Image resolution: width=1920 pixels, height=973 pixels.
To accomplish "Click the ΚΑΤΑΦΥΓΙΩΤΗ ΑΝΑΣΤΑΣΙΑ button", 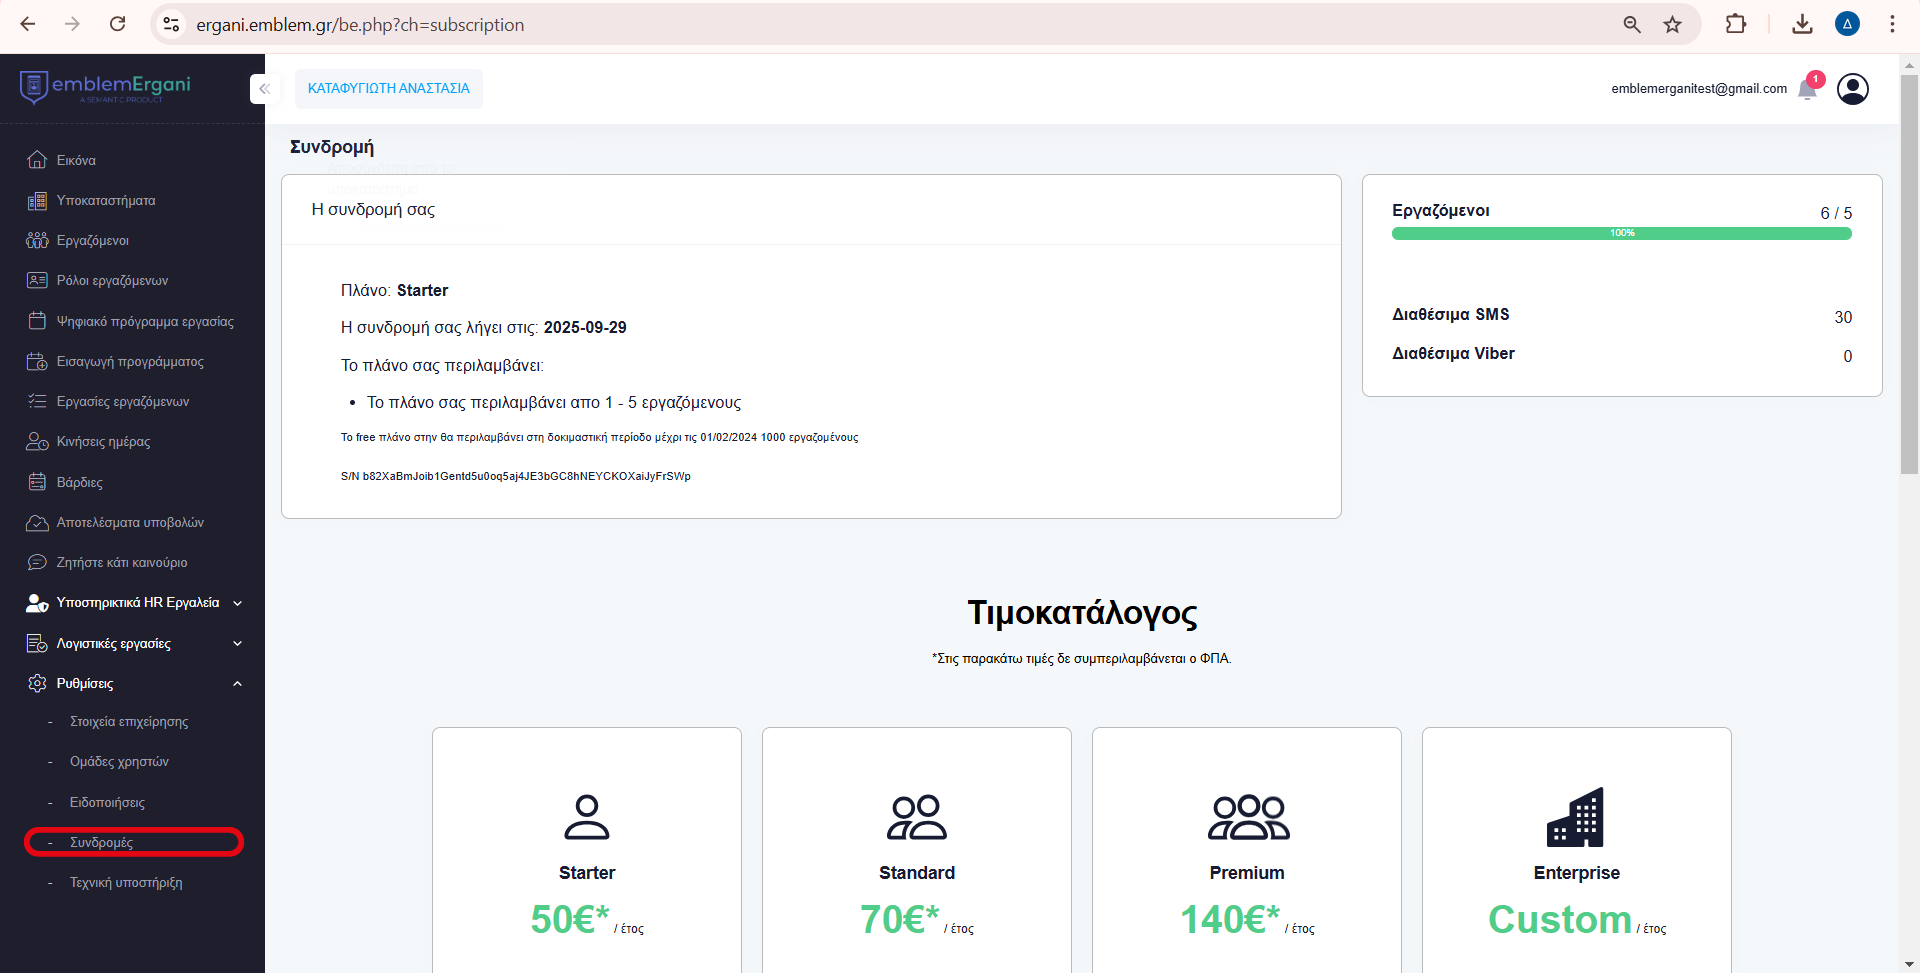I will tap(388, 89).
